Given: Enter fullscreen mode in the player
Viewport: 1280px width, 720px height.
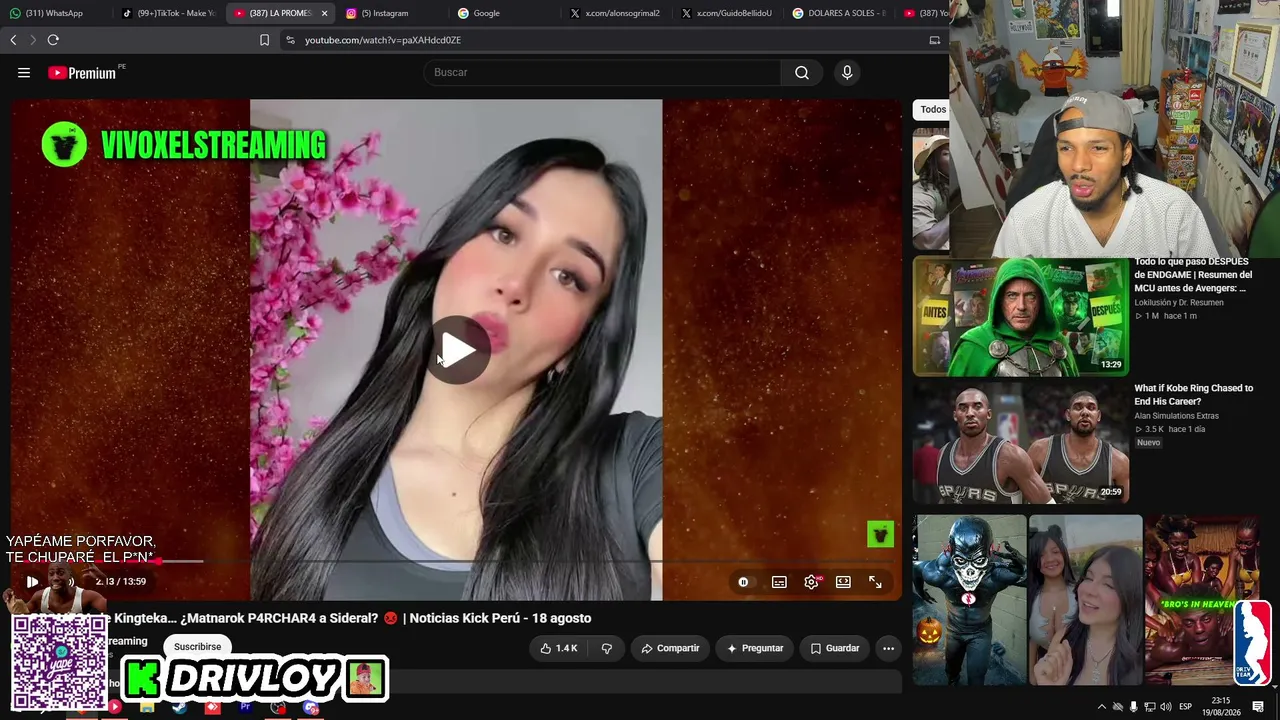Looking at the screenshot, I should (x=875, y=582).
